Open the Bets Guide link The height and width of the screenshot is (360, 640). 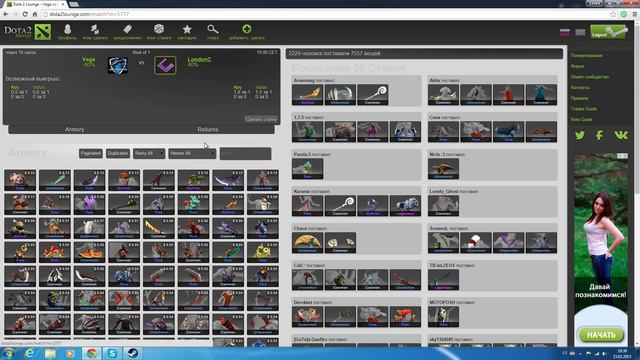(x=582, y=119)
